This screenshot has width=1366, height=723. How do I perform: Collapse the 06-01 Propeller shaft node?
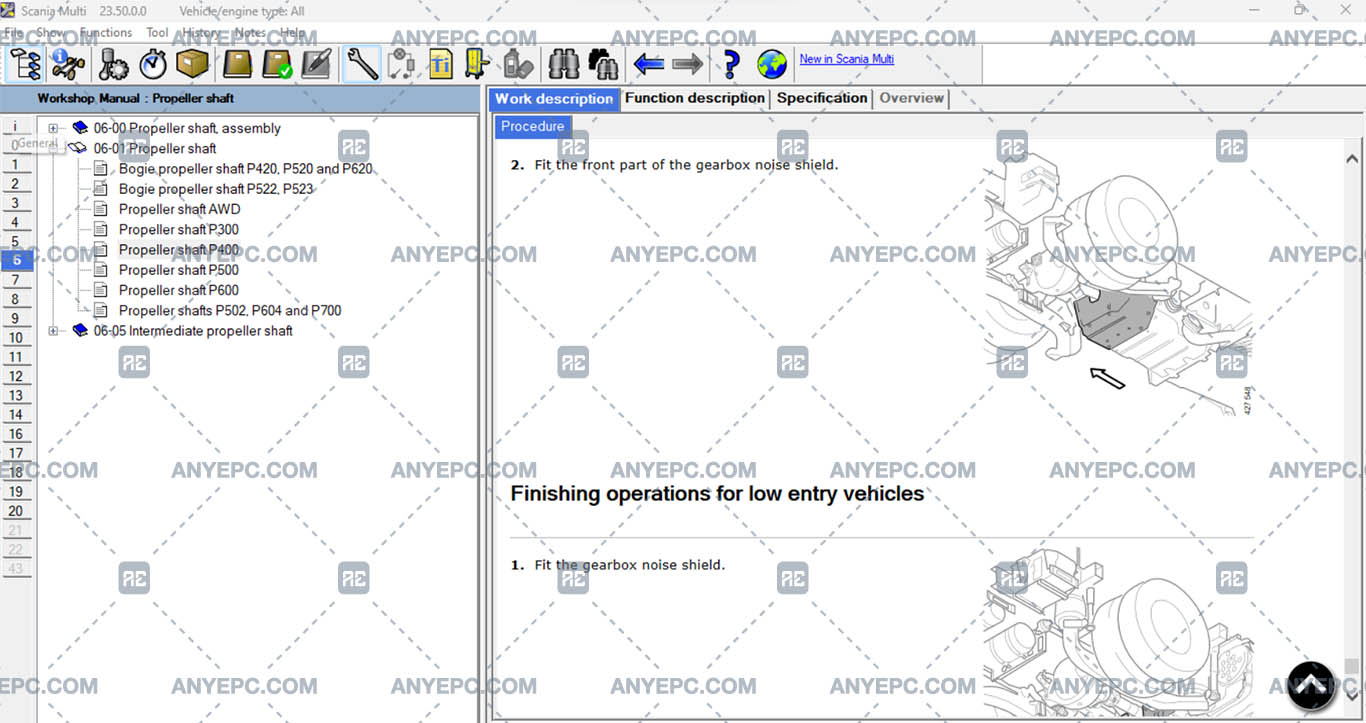53,148
